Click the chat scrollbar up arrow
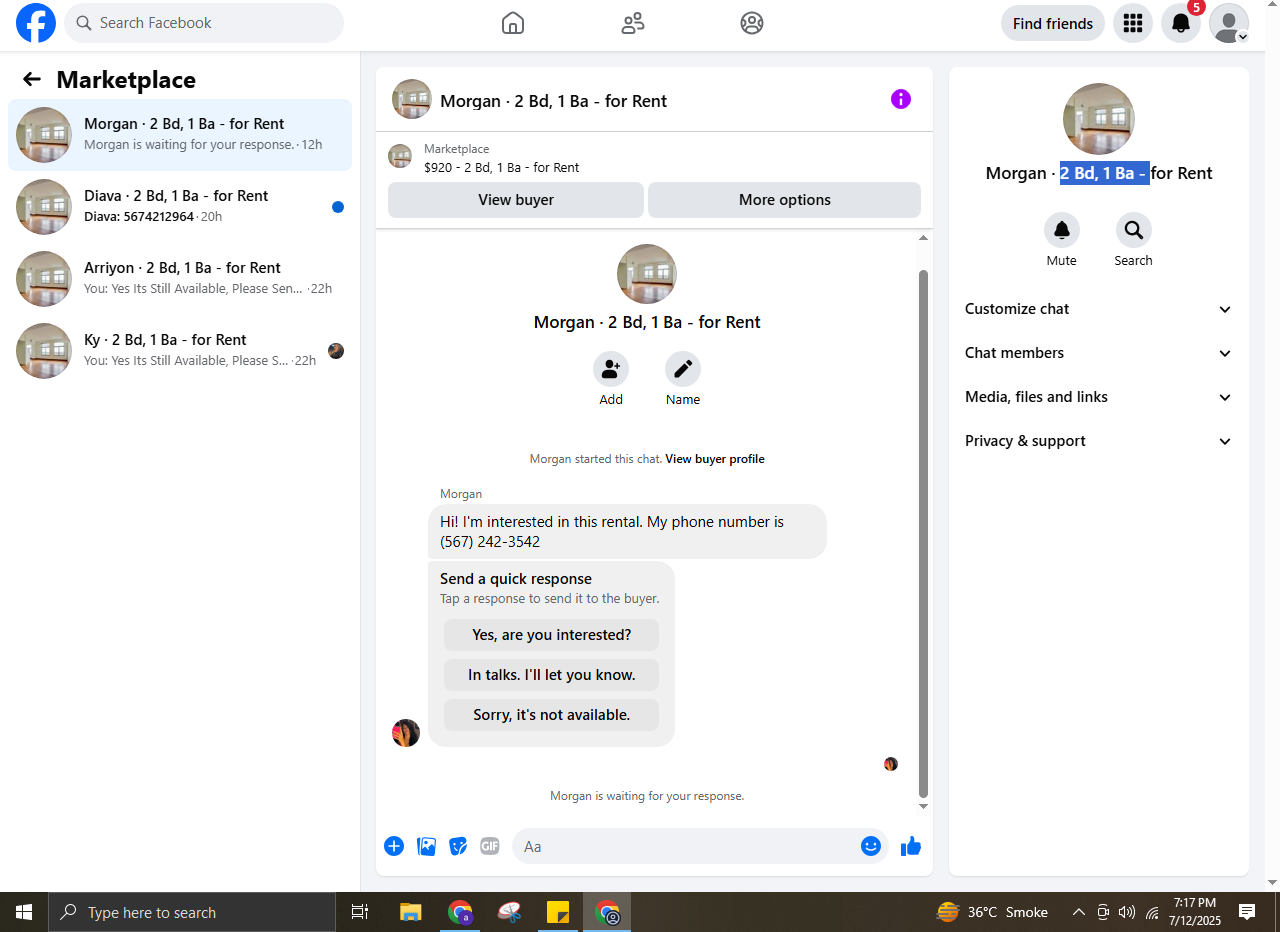Viewport: 1280px width, 932px height. pos(924,238)
